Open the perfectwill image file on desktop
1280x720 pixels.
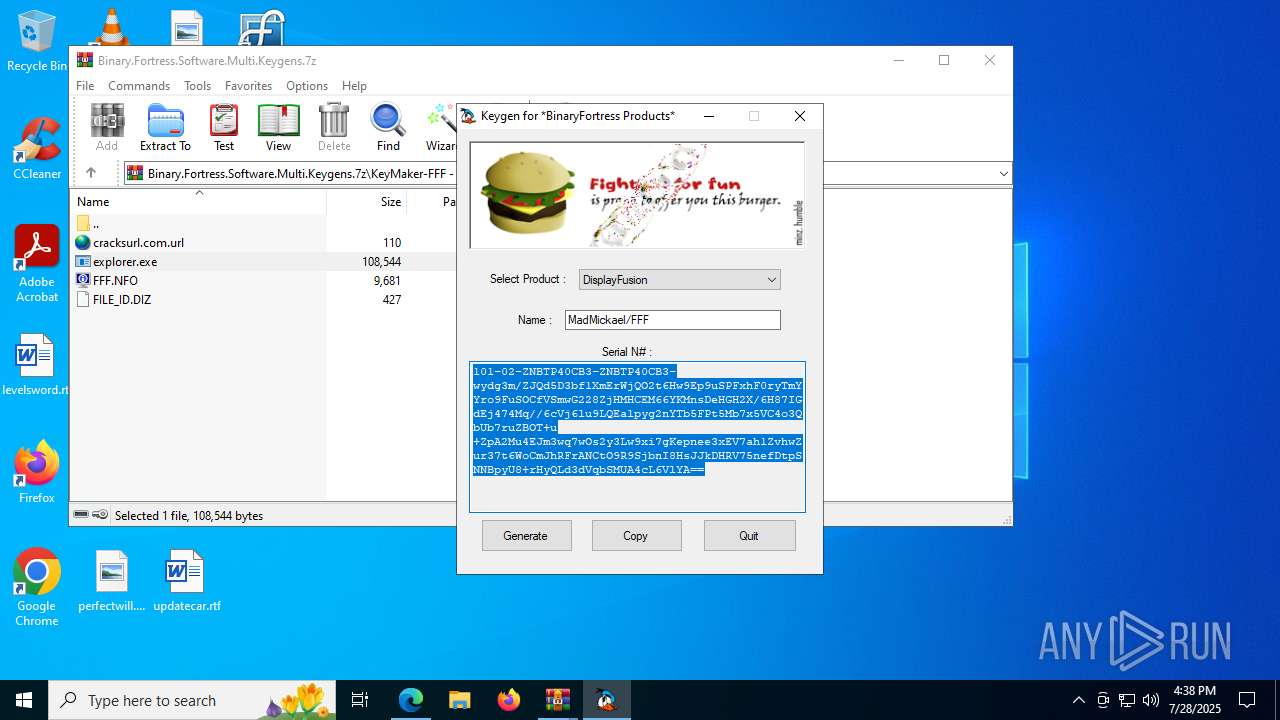click(x=112, y=581)
